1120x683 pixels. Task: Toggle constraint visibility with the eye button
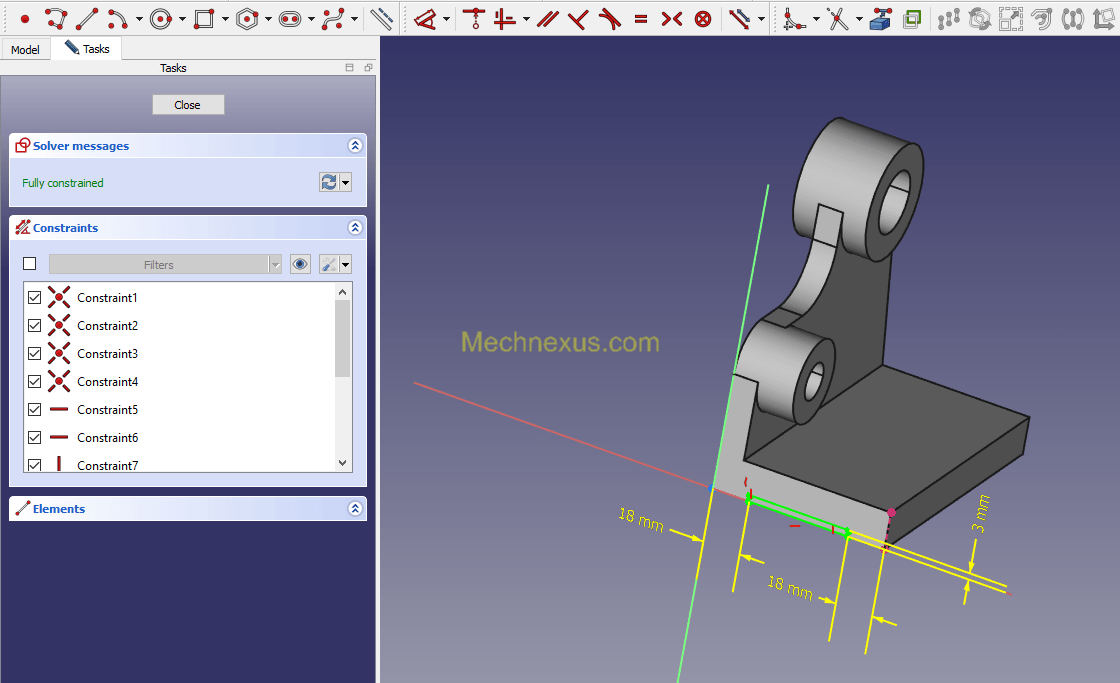(x=300, y=264)
